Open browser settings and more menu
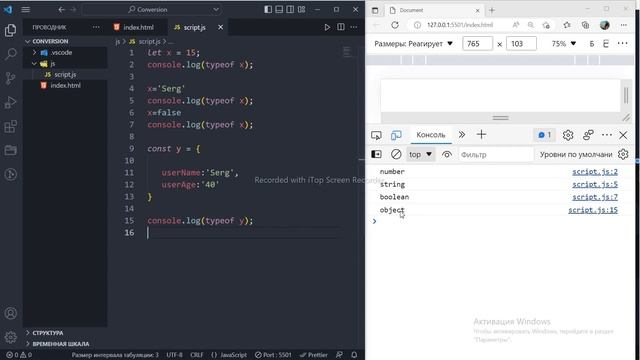640x360 pixels. pyautogui.click(x=624, y=25)
